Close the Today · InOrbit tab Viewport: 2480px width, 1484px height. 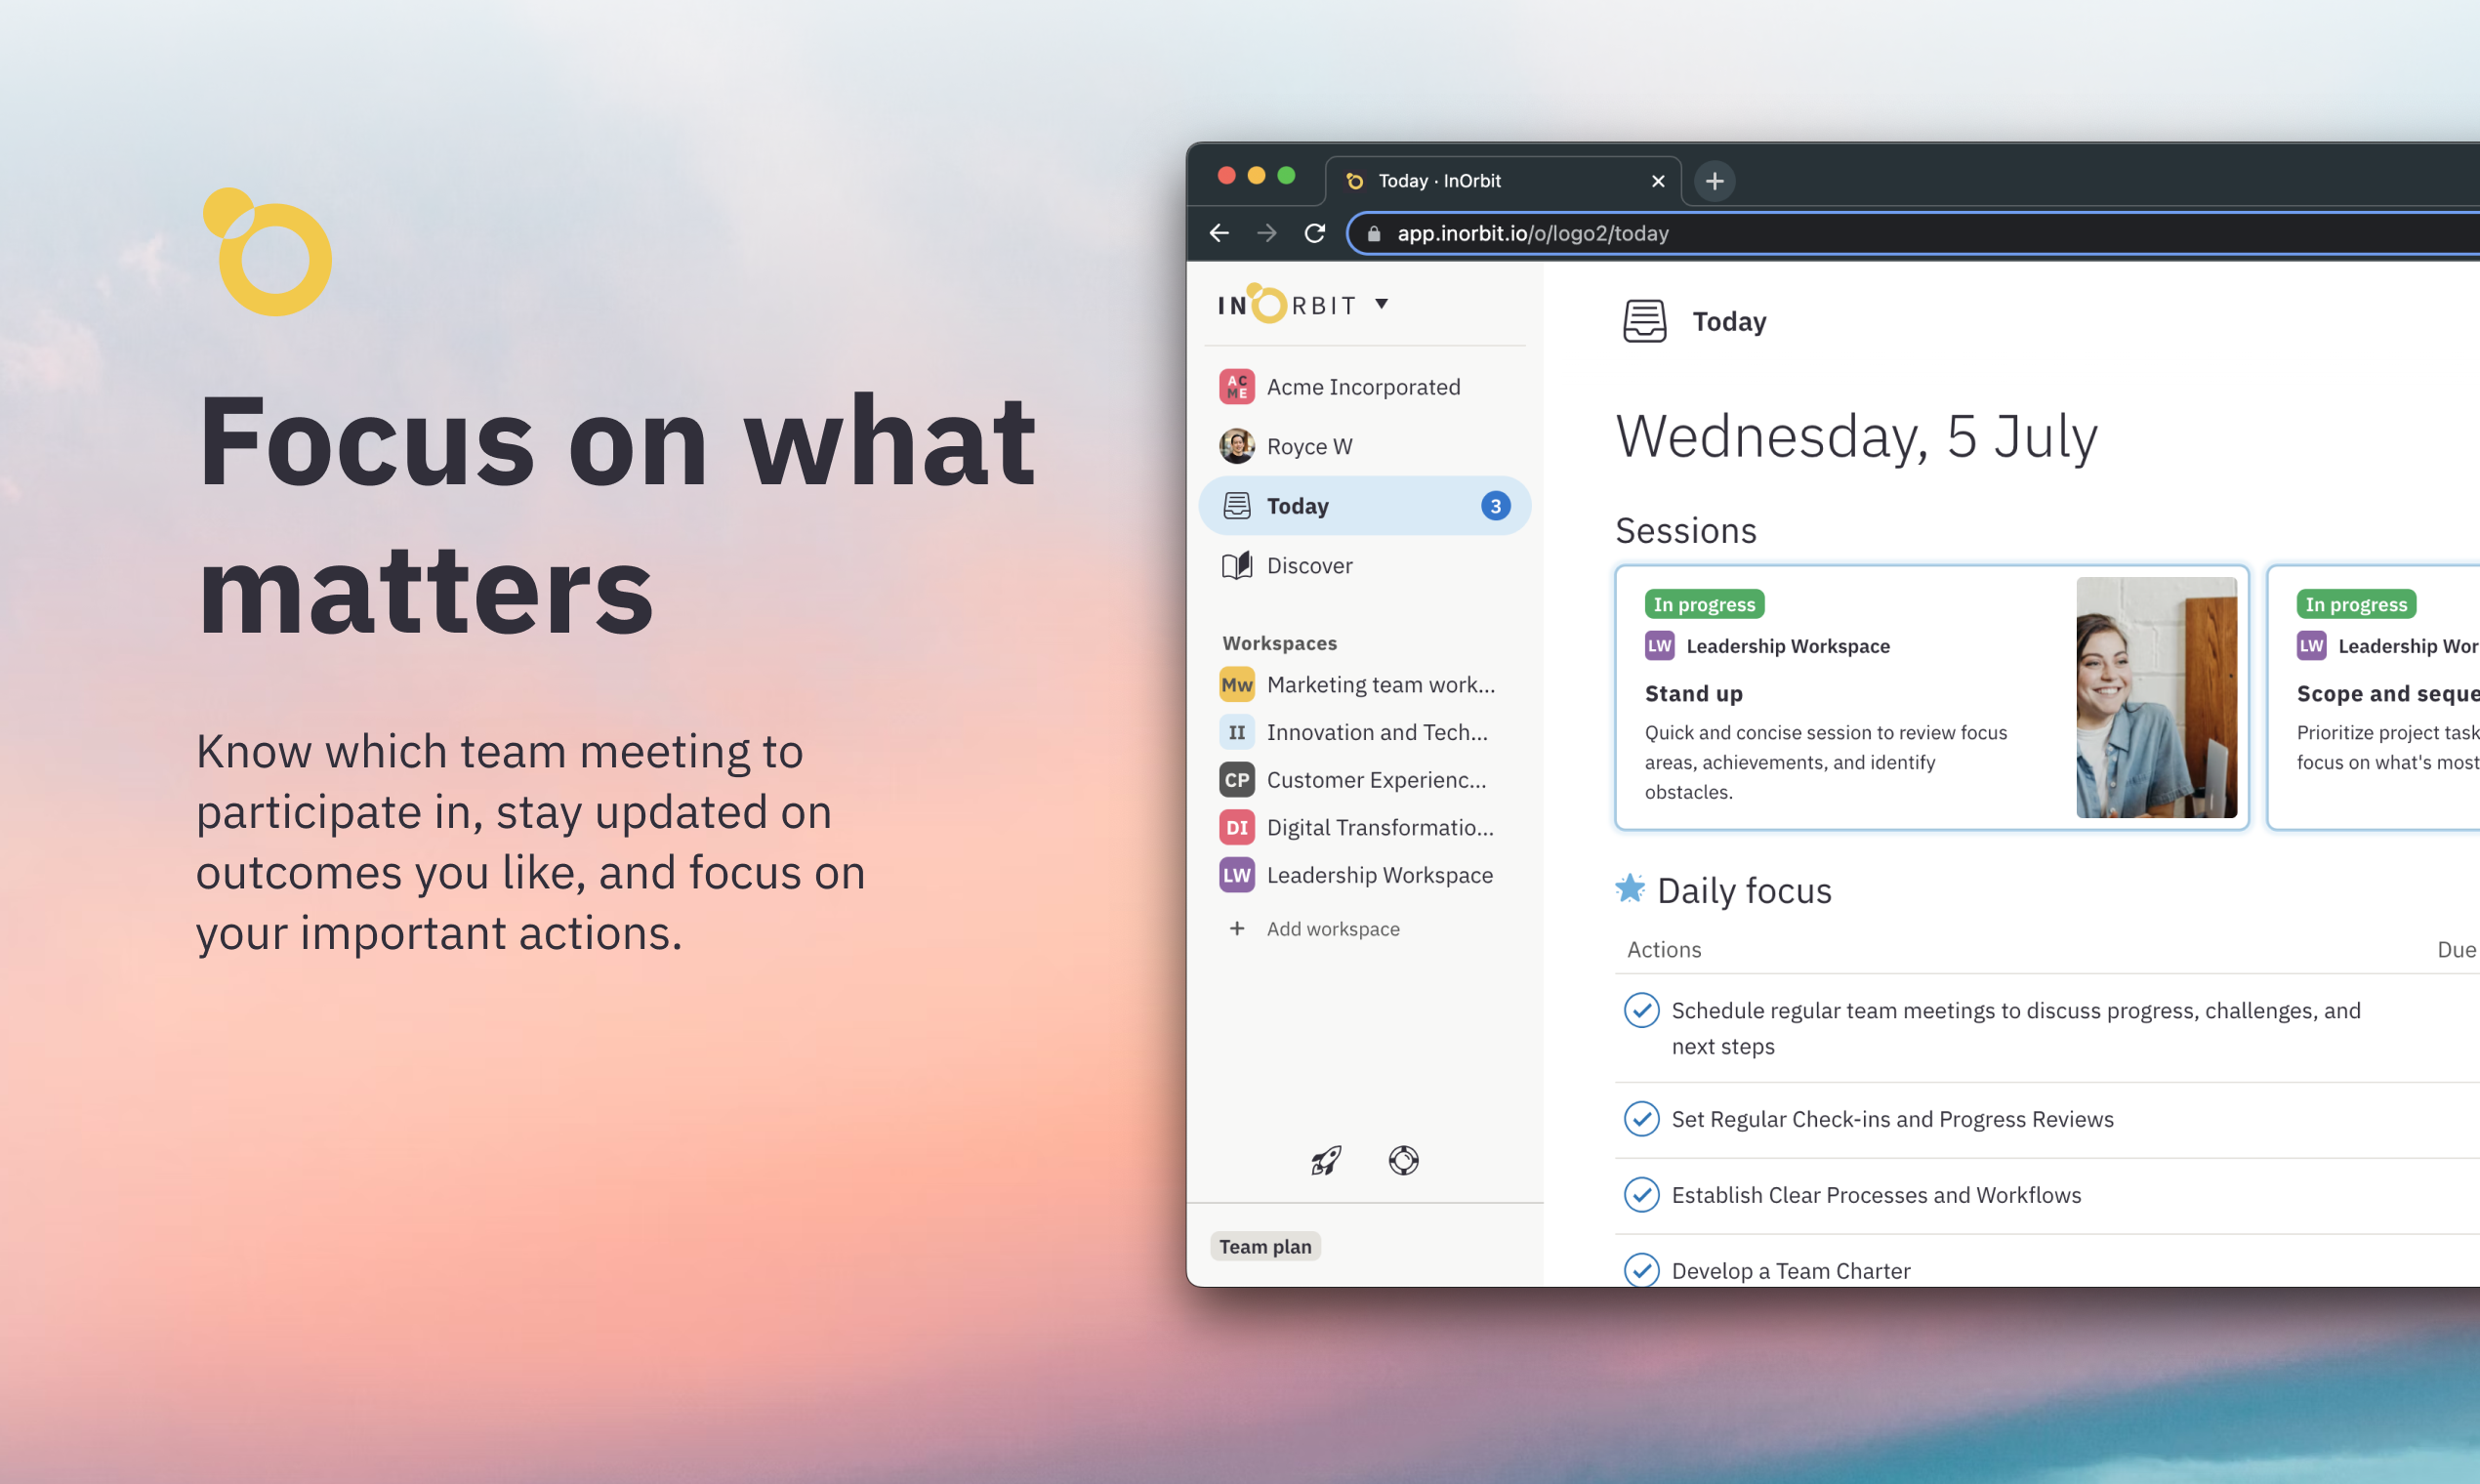click(x=1658, y=181)
